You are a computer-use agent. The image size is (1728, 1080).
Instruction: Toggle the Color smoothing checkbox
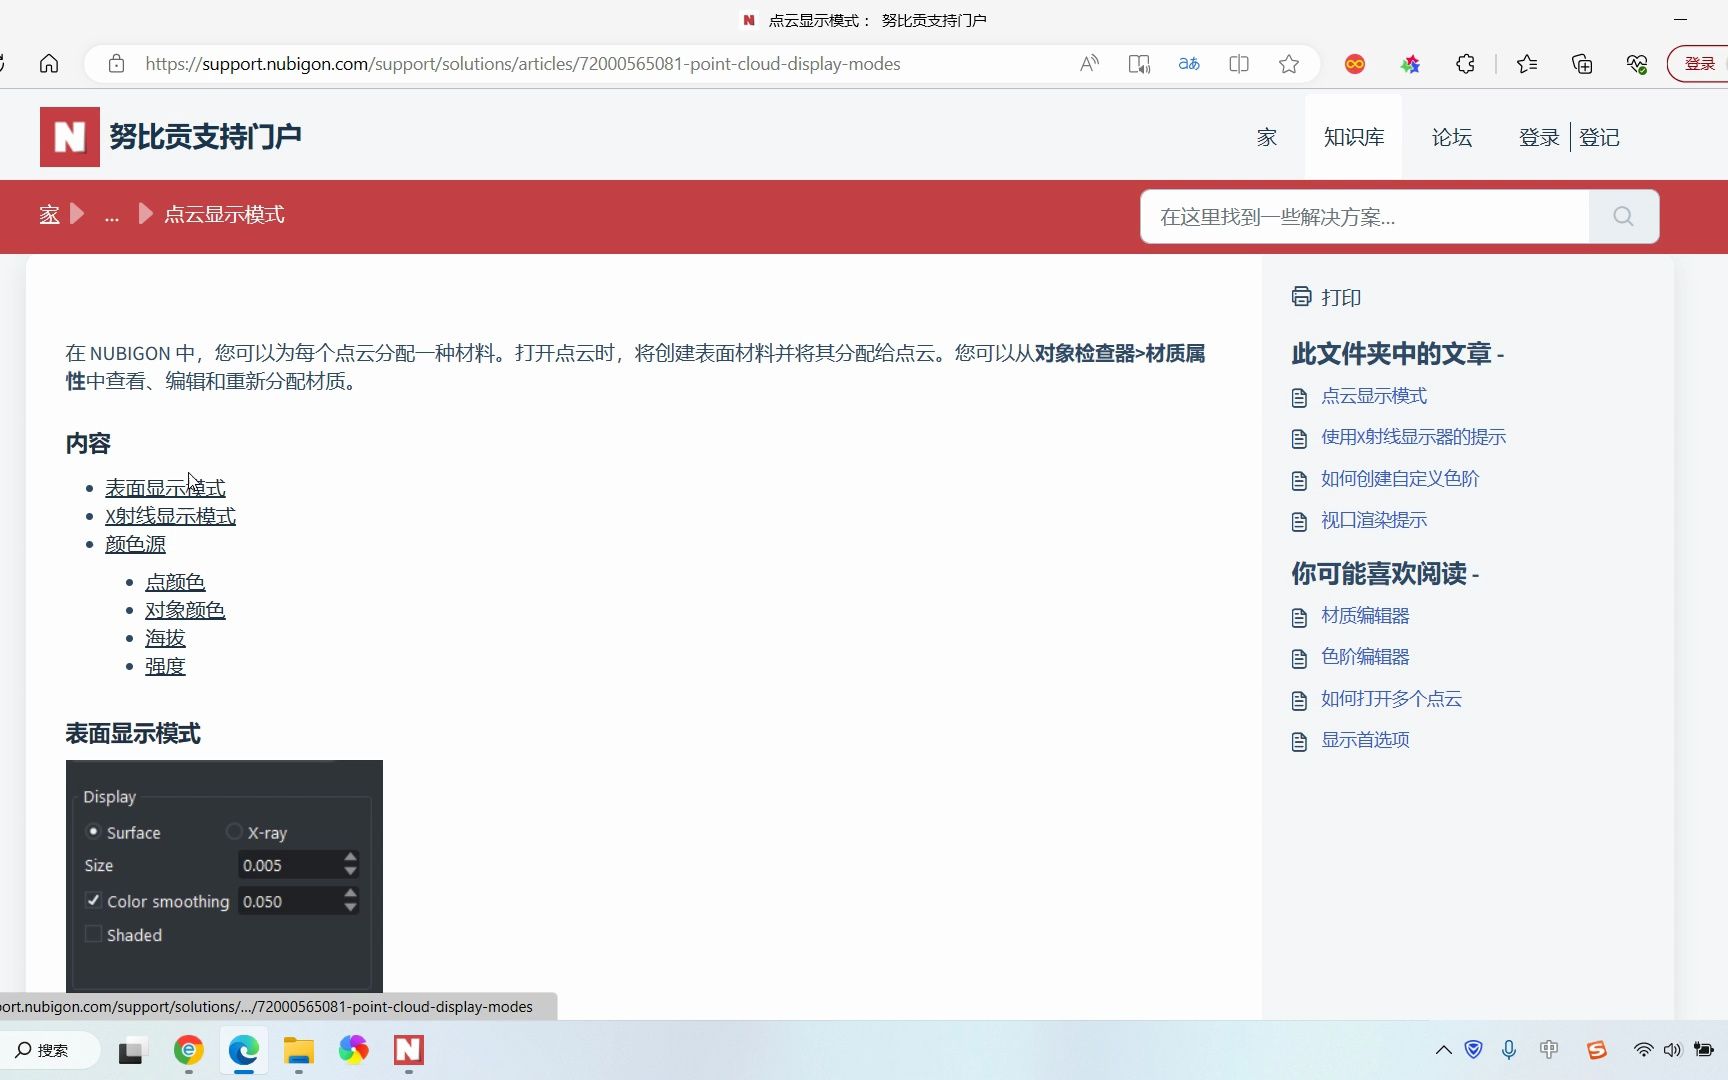93,900
